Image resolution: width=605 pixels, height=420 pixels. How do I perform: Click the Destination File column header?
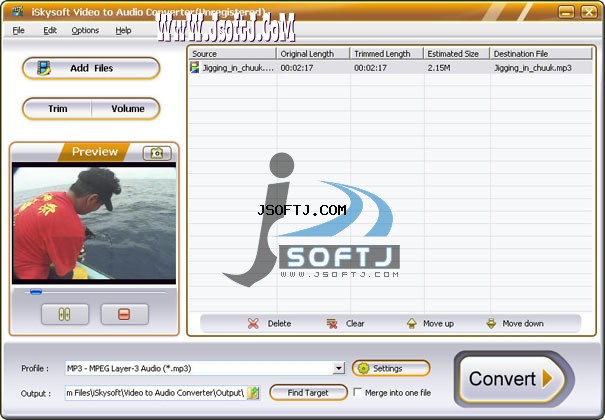541,54
